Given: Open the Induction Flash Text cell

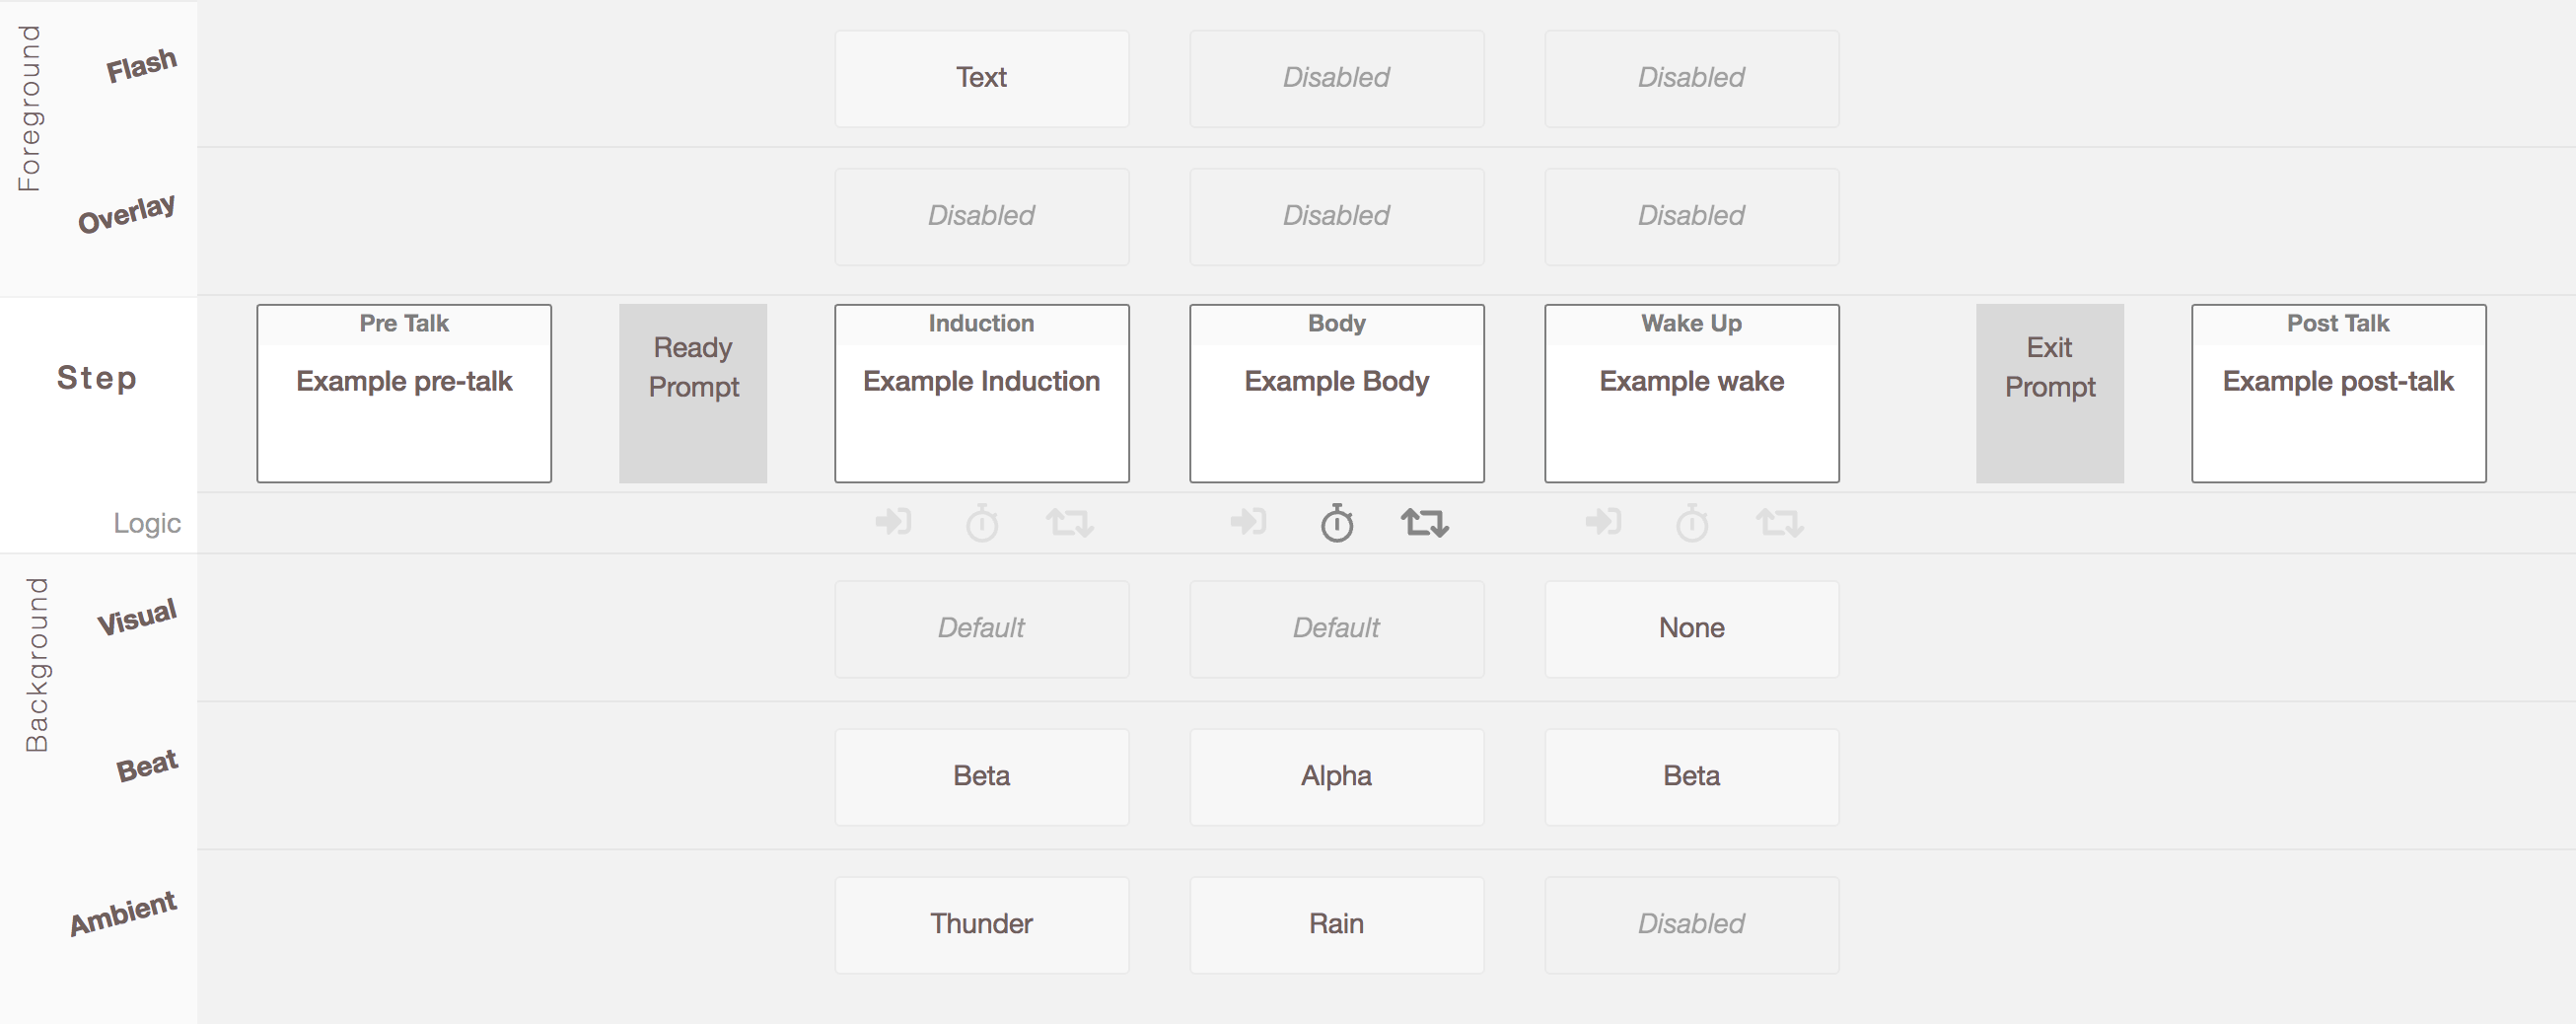Looking at the screenshot, I should tap(982, 79).
